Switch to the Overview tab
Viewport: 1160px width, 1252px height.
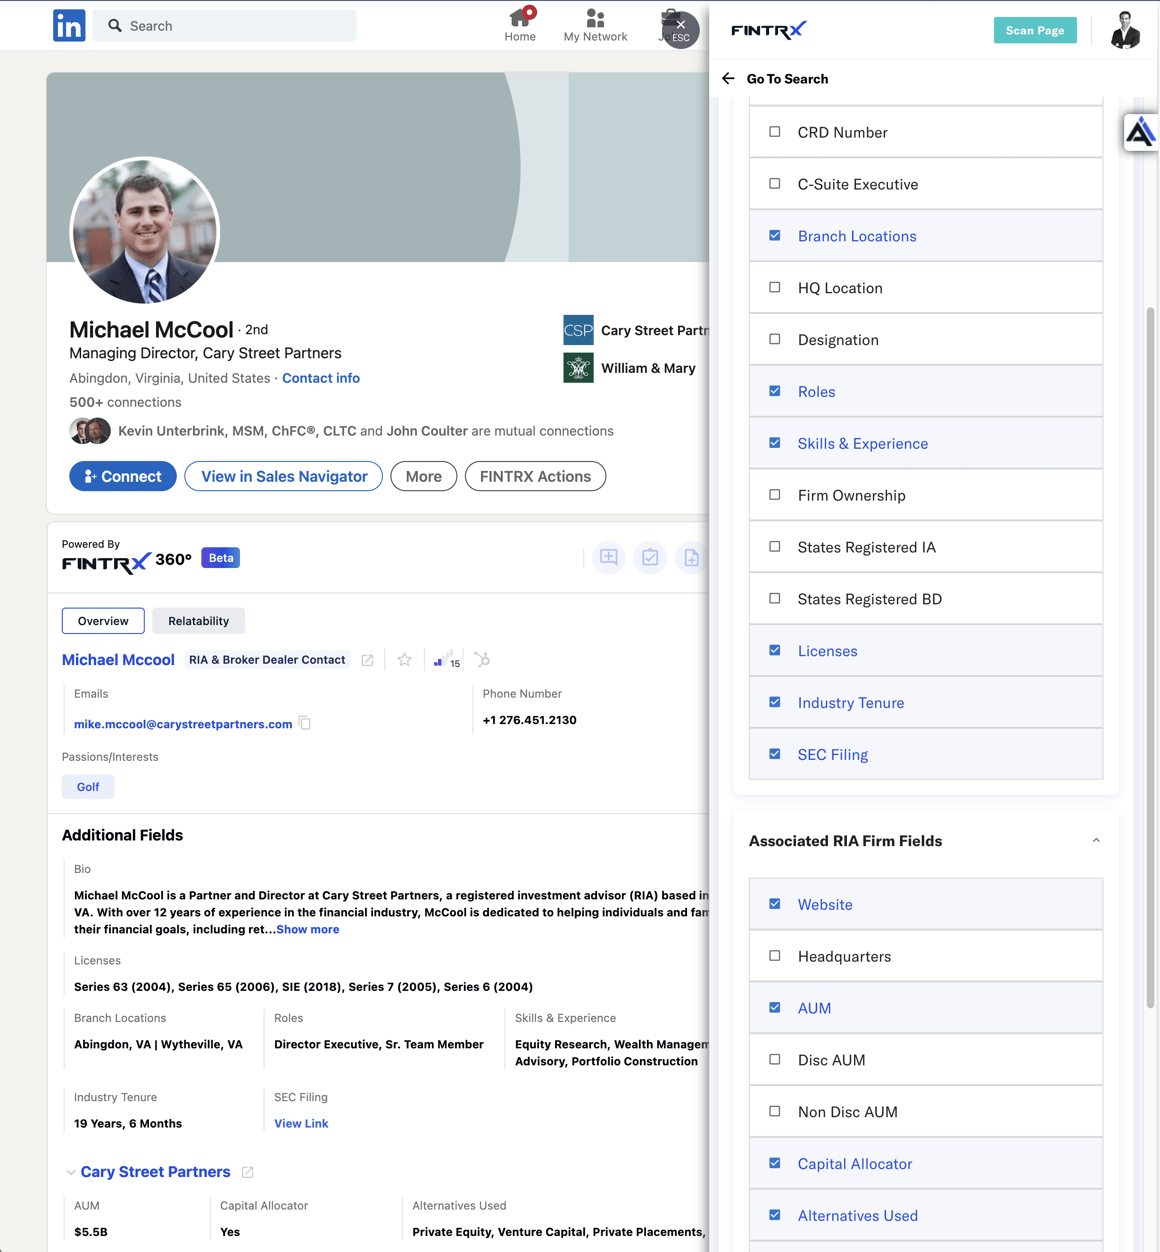tap(103, 621)
